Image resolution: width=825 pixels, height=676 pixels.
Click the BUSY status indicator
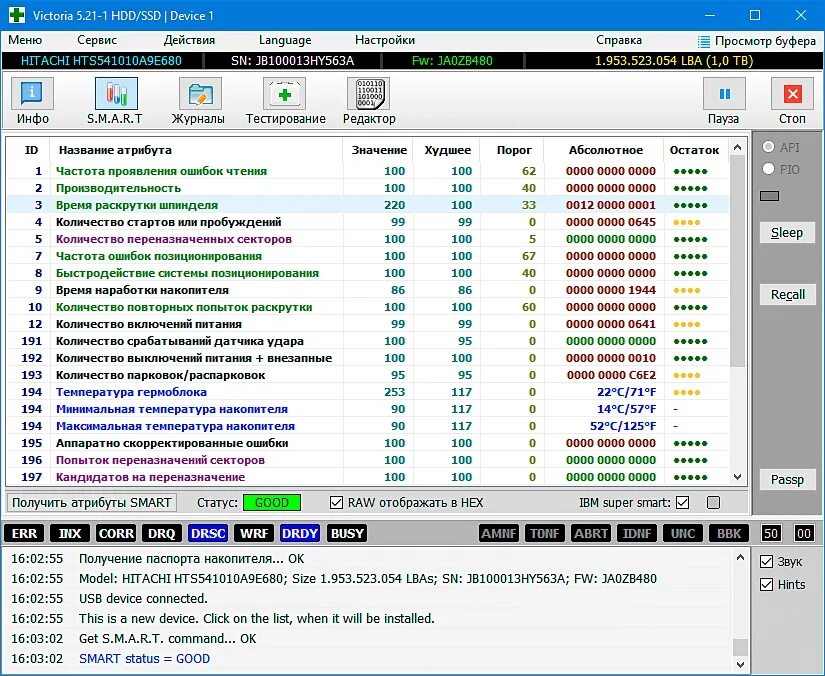click(347, 533)
